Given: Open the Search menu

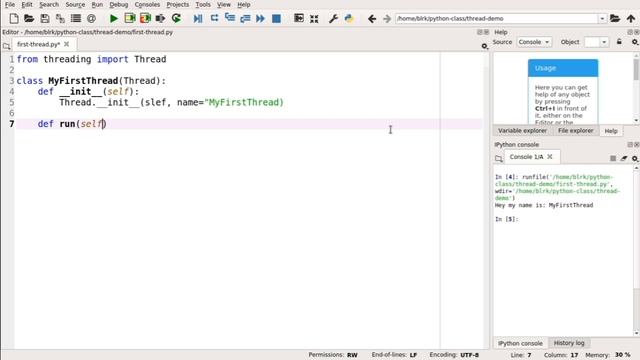Looking at the screenshot, I should click(x=49, y=4).
